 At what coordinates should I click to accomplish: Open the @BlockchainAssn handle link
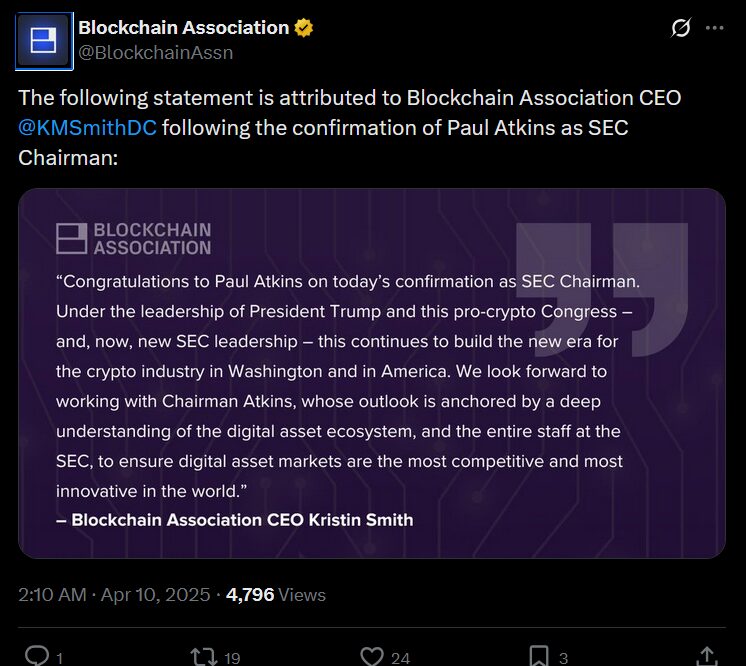click(155, 53)
